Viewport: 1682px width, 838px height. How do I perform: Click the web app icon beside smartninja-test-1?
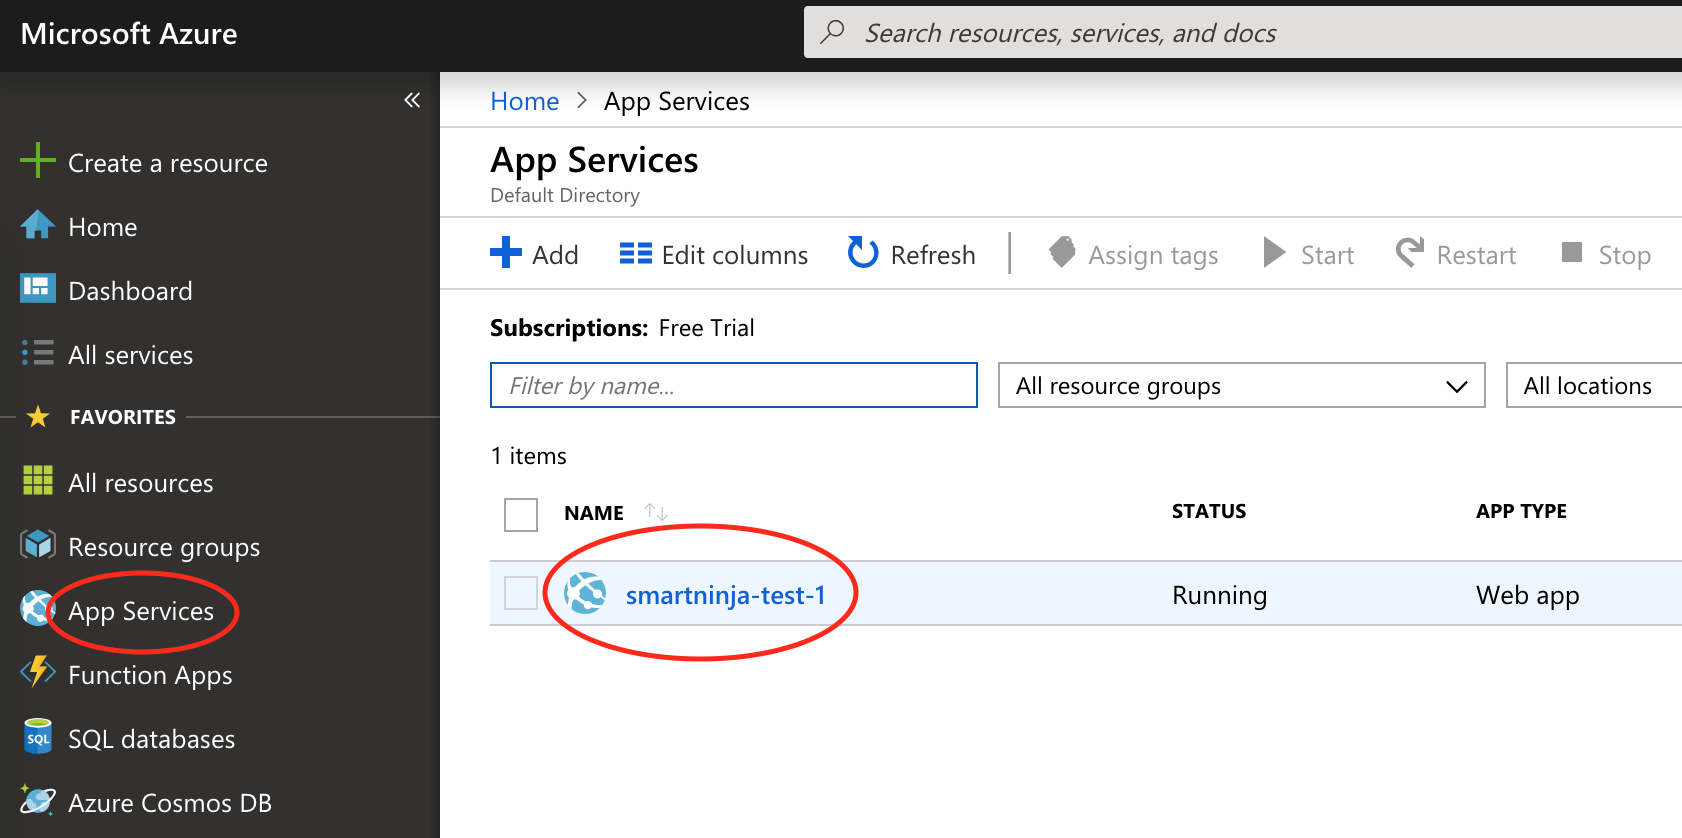click(x=586, y=593)
